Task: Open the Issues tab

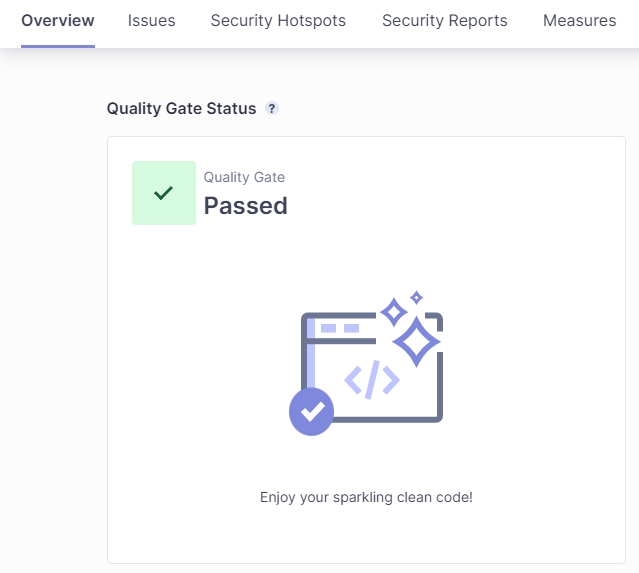Action: [152, 20]
